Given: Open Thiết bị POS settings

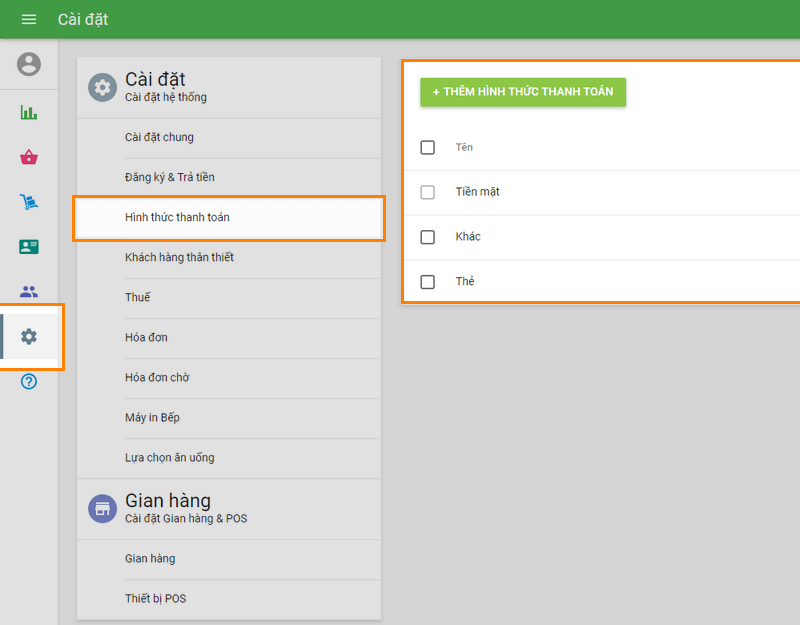Looking at the screenshot, I should pos(155,598).
